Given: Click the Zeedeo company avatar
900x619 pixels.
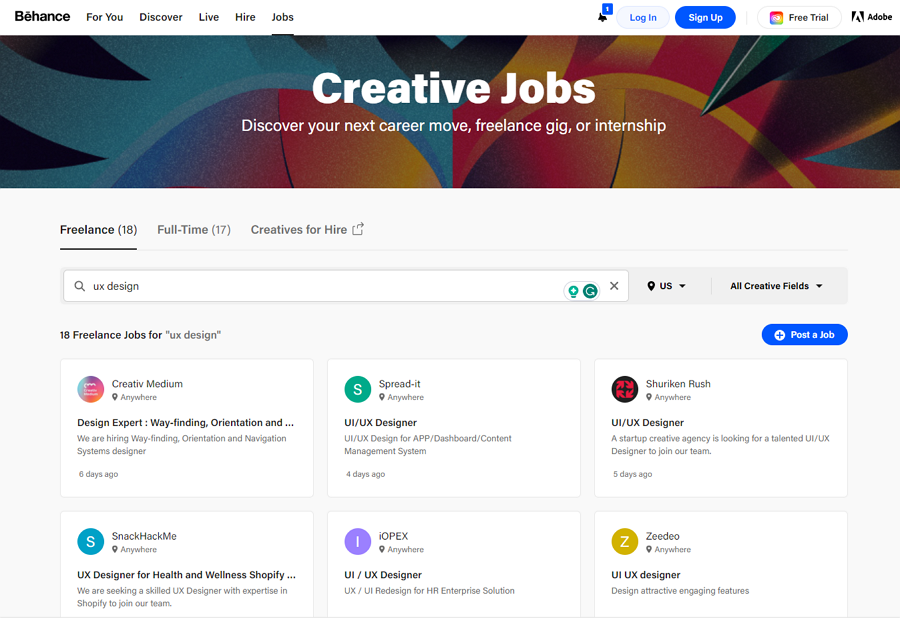Looking at the screenshot, I should [x=624, y=541].
